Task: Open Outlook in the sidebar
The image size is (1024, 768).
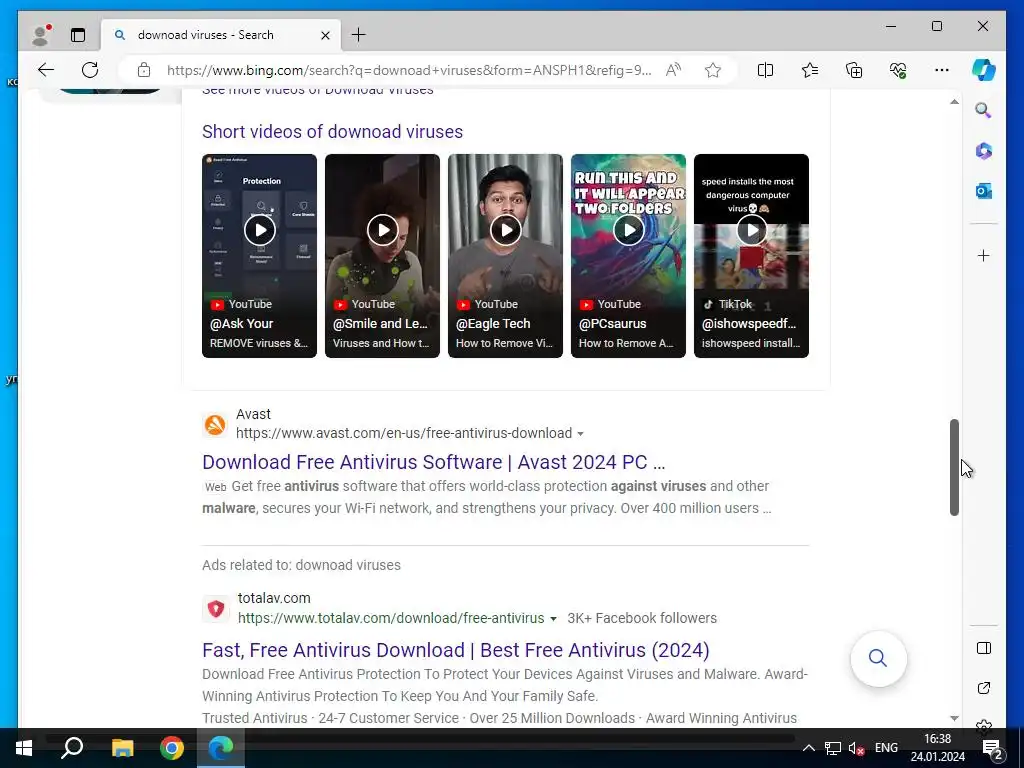Action: point(984,191)
